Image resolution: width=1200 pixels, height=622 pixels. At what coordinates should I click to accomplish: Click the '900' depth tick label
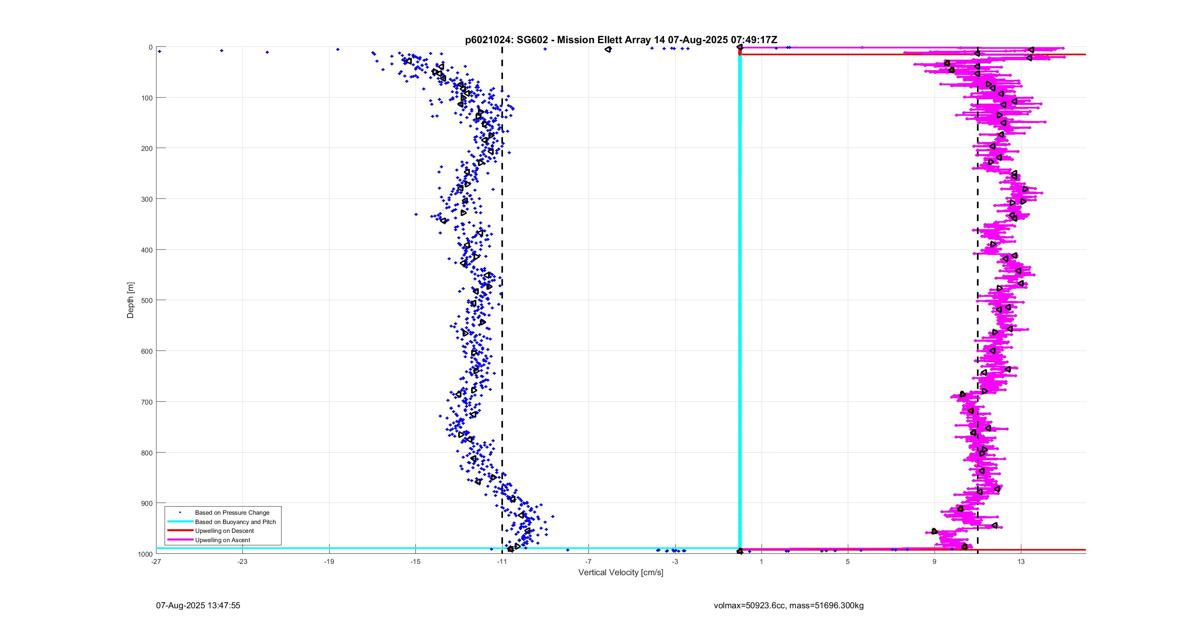pos(146,503)
